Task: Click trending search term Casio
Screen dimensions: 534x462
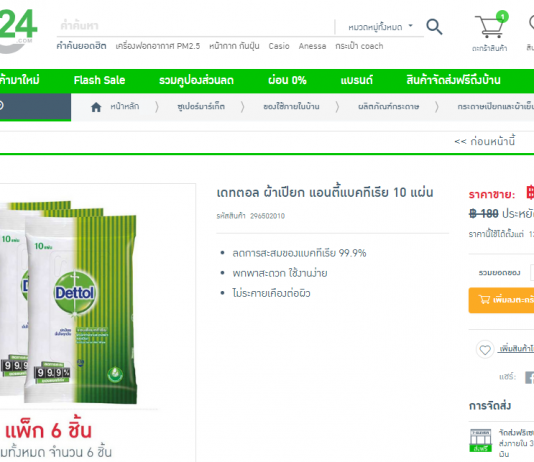Action: [279, 46]
